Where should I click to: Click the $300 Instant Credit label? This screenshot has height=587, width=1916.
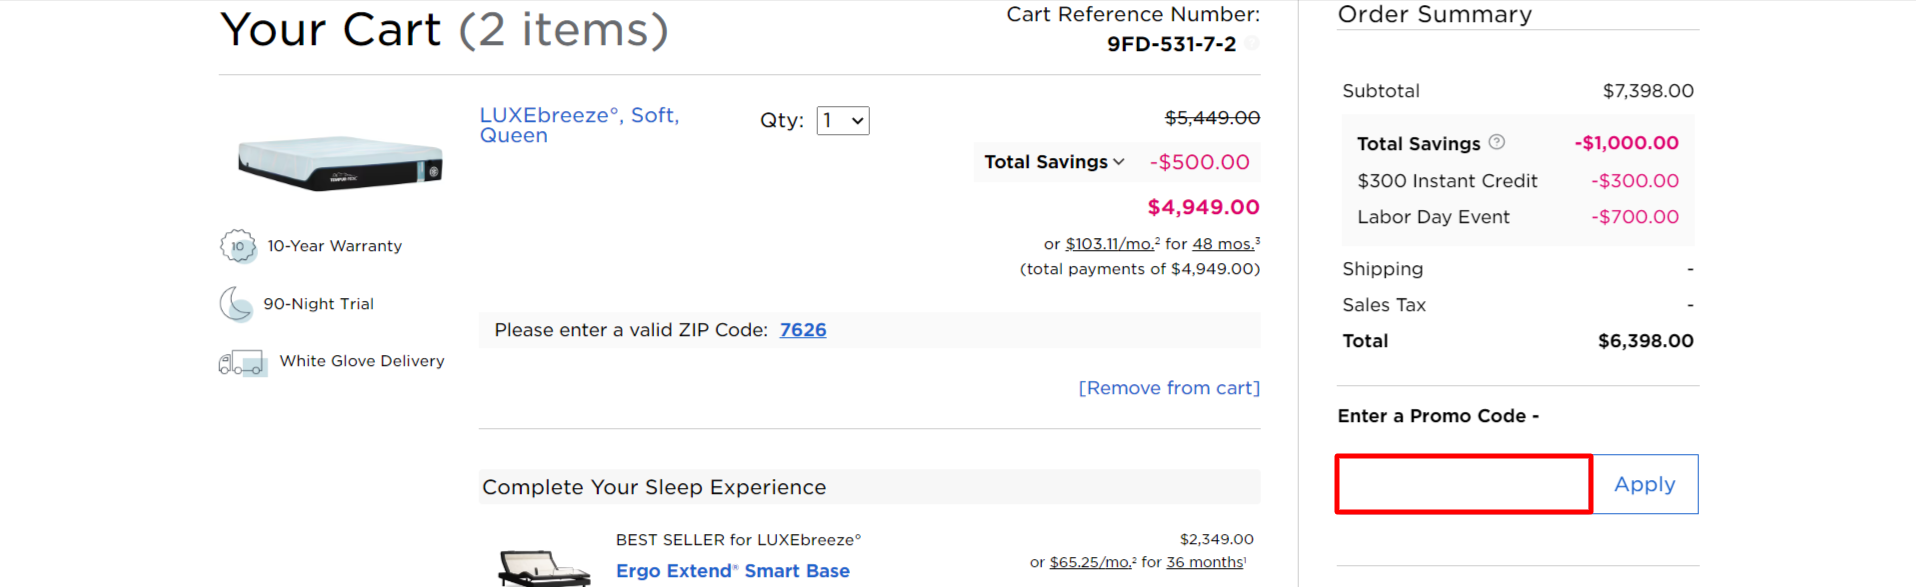[x=1447, y=181]
